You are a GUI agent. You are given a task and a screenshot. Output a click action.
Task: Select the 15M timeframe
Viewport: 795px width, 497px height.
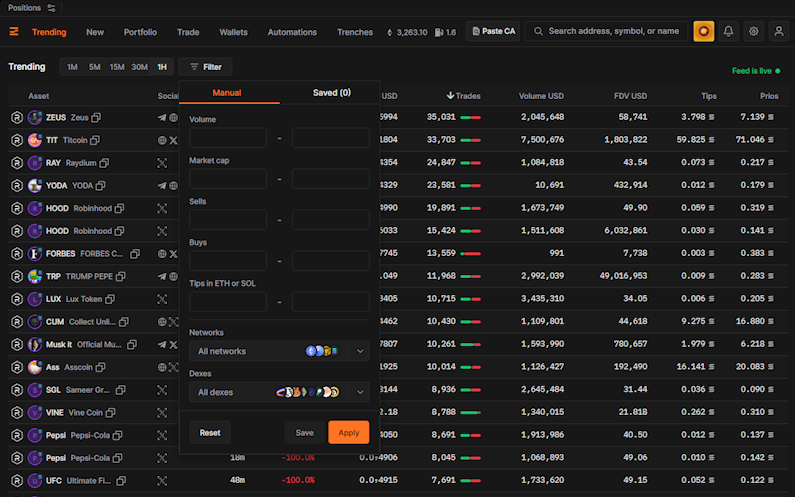[x=117, y=67]
